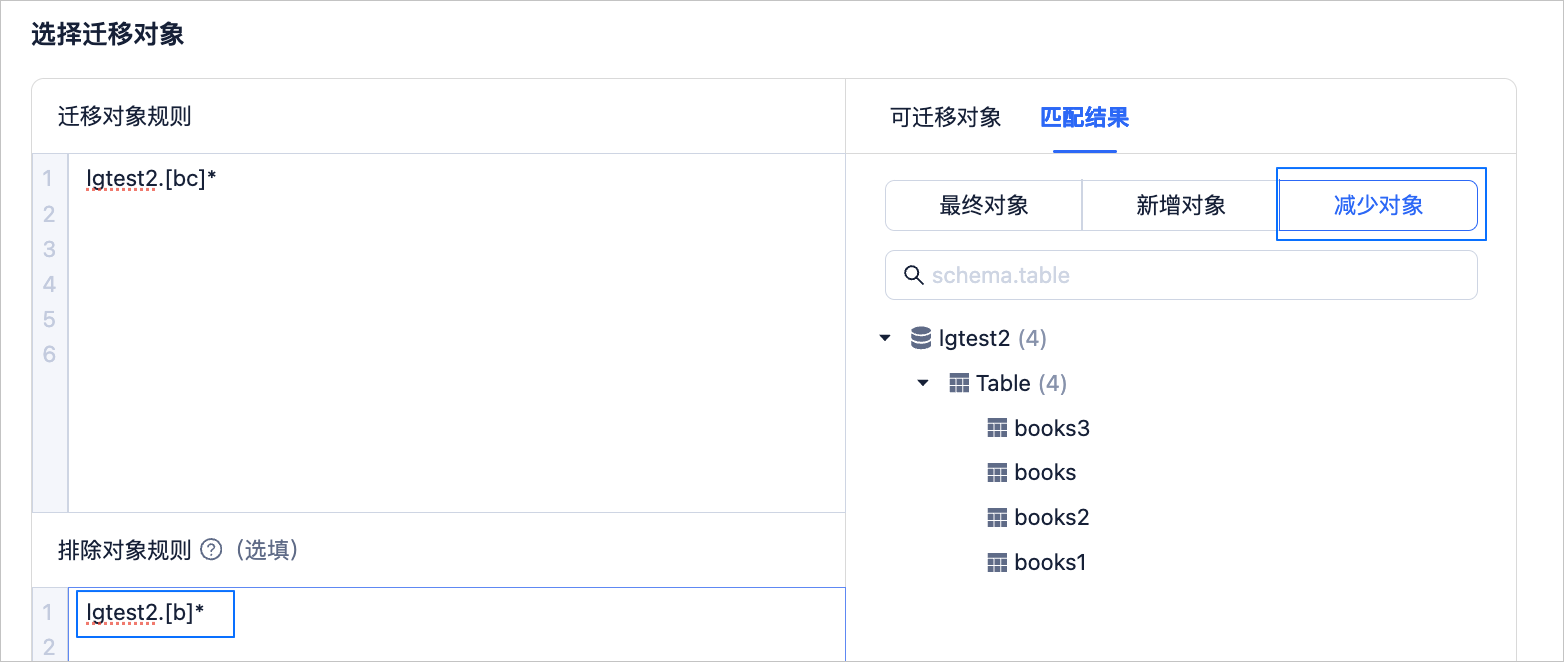Image resolution: width=1564 pixels, height=662 pixels.
Task: Open help icon next to 排除对象规则
Action: (x=210, y=549)
